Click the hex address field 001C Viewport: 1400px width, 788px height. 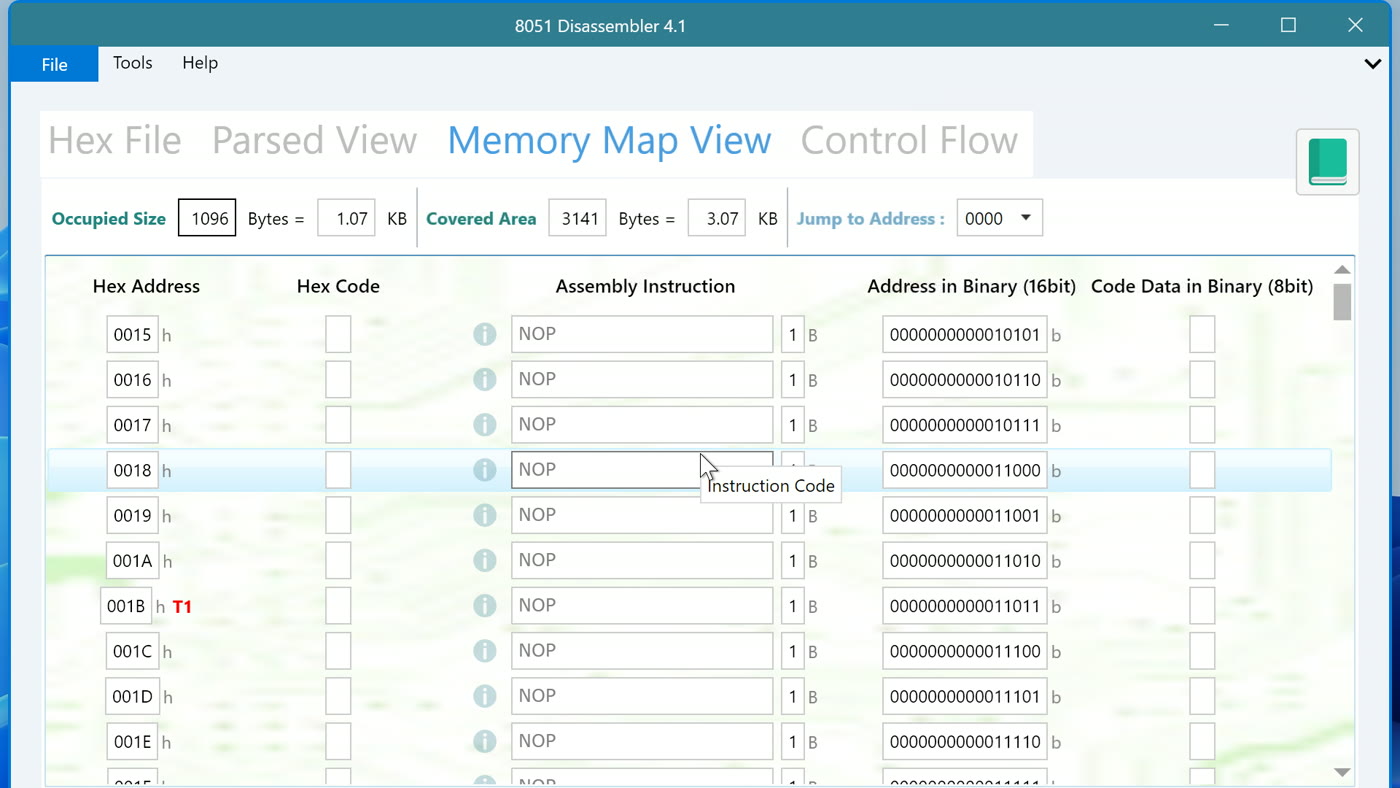[132, 651]
